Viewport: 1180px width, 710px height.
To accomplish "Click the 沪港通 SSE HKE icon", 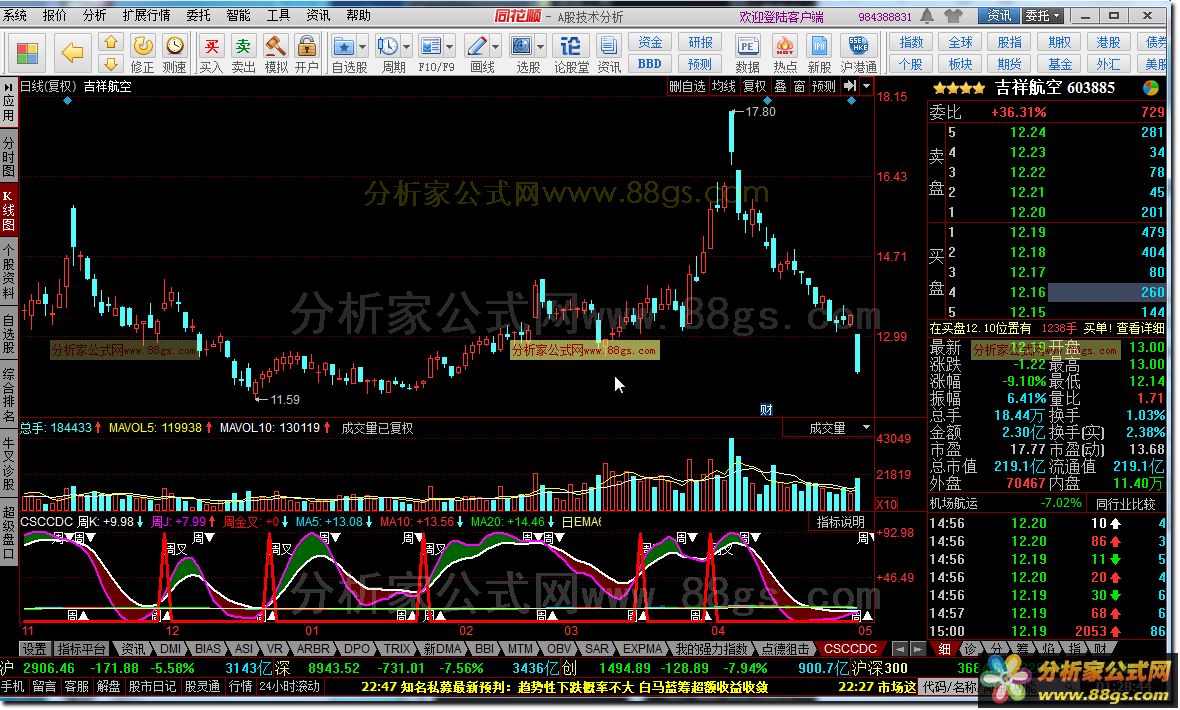I will click(858, 47).
